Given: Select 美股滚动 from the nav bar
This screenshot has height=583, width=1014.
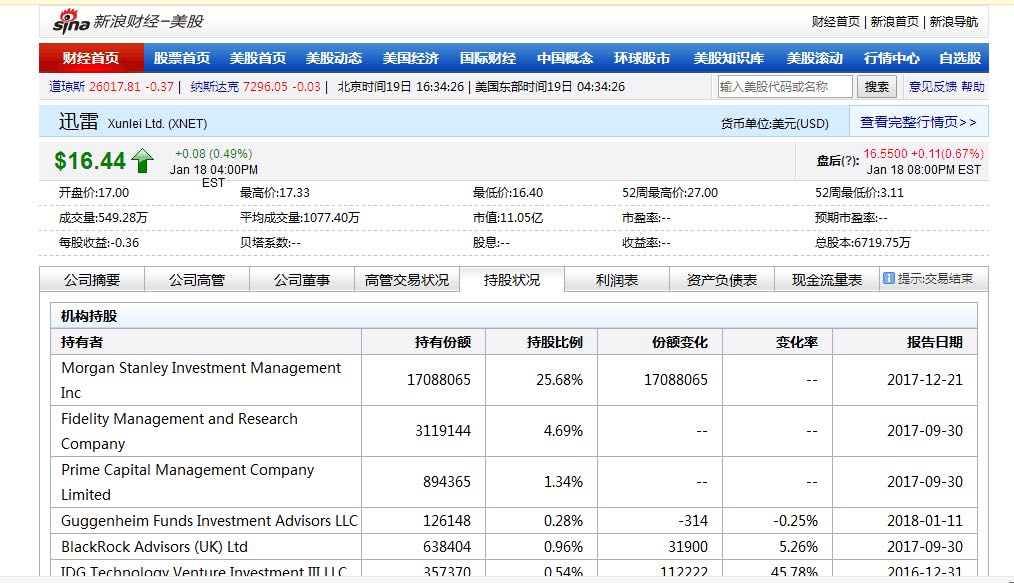Looking at the screenshot, I should click(x=815, y=58).
